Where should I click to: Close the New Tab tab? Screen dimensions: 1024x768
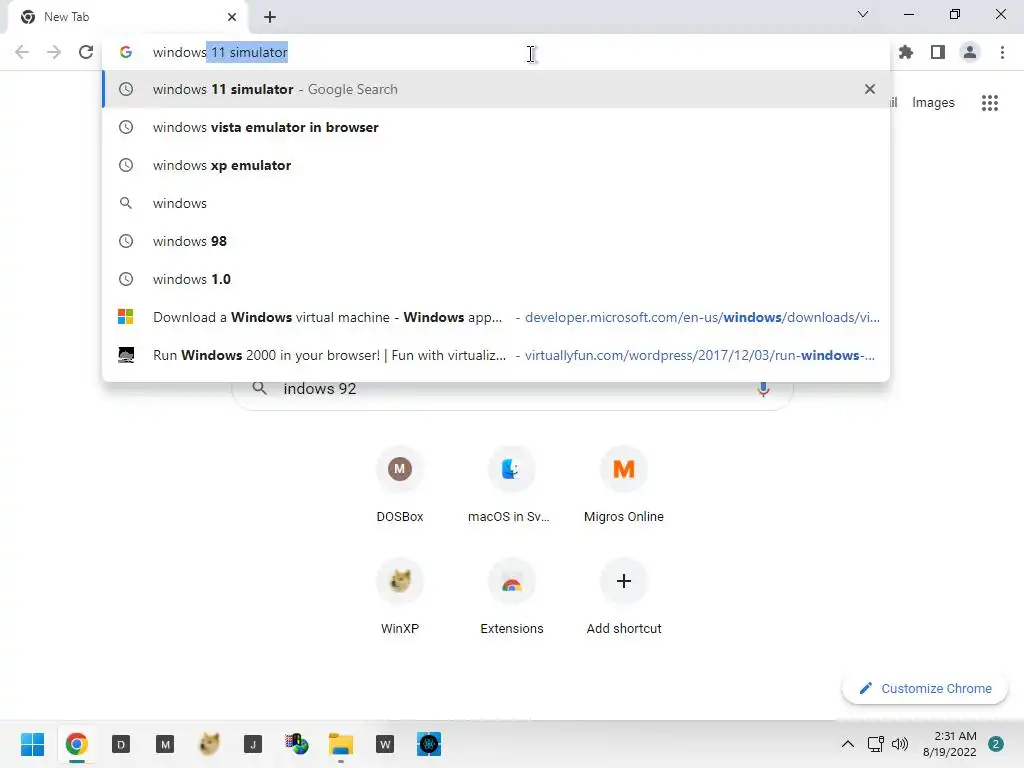point(232,17)
